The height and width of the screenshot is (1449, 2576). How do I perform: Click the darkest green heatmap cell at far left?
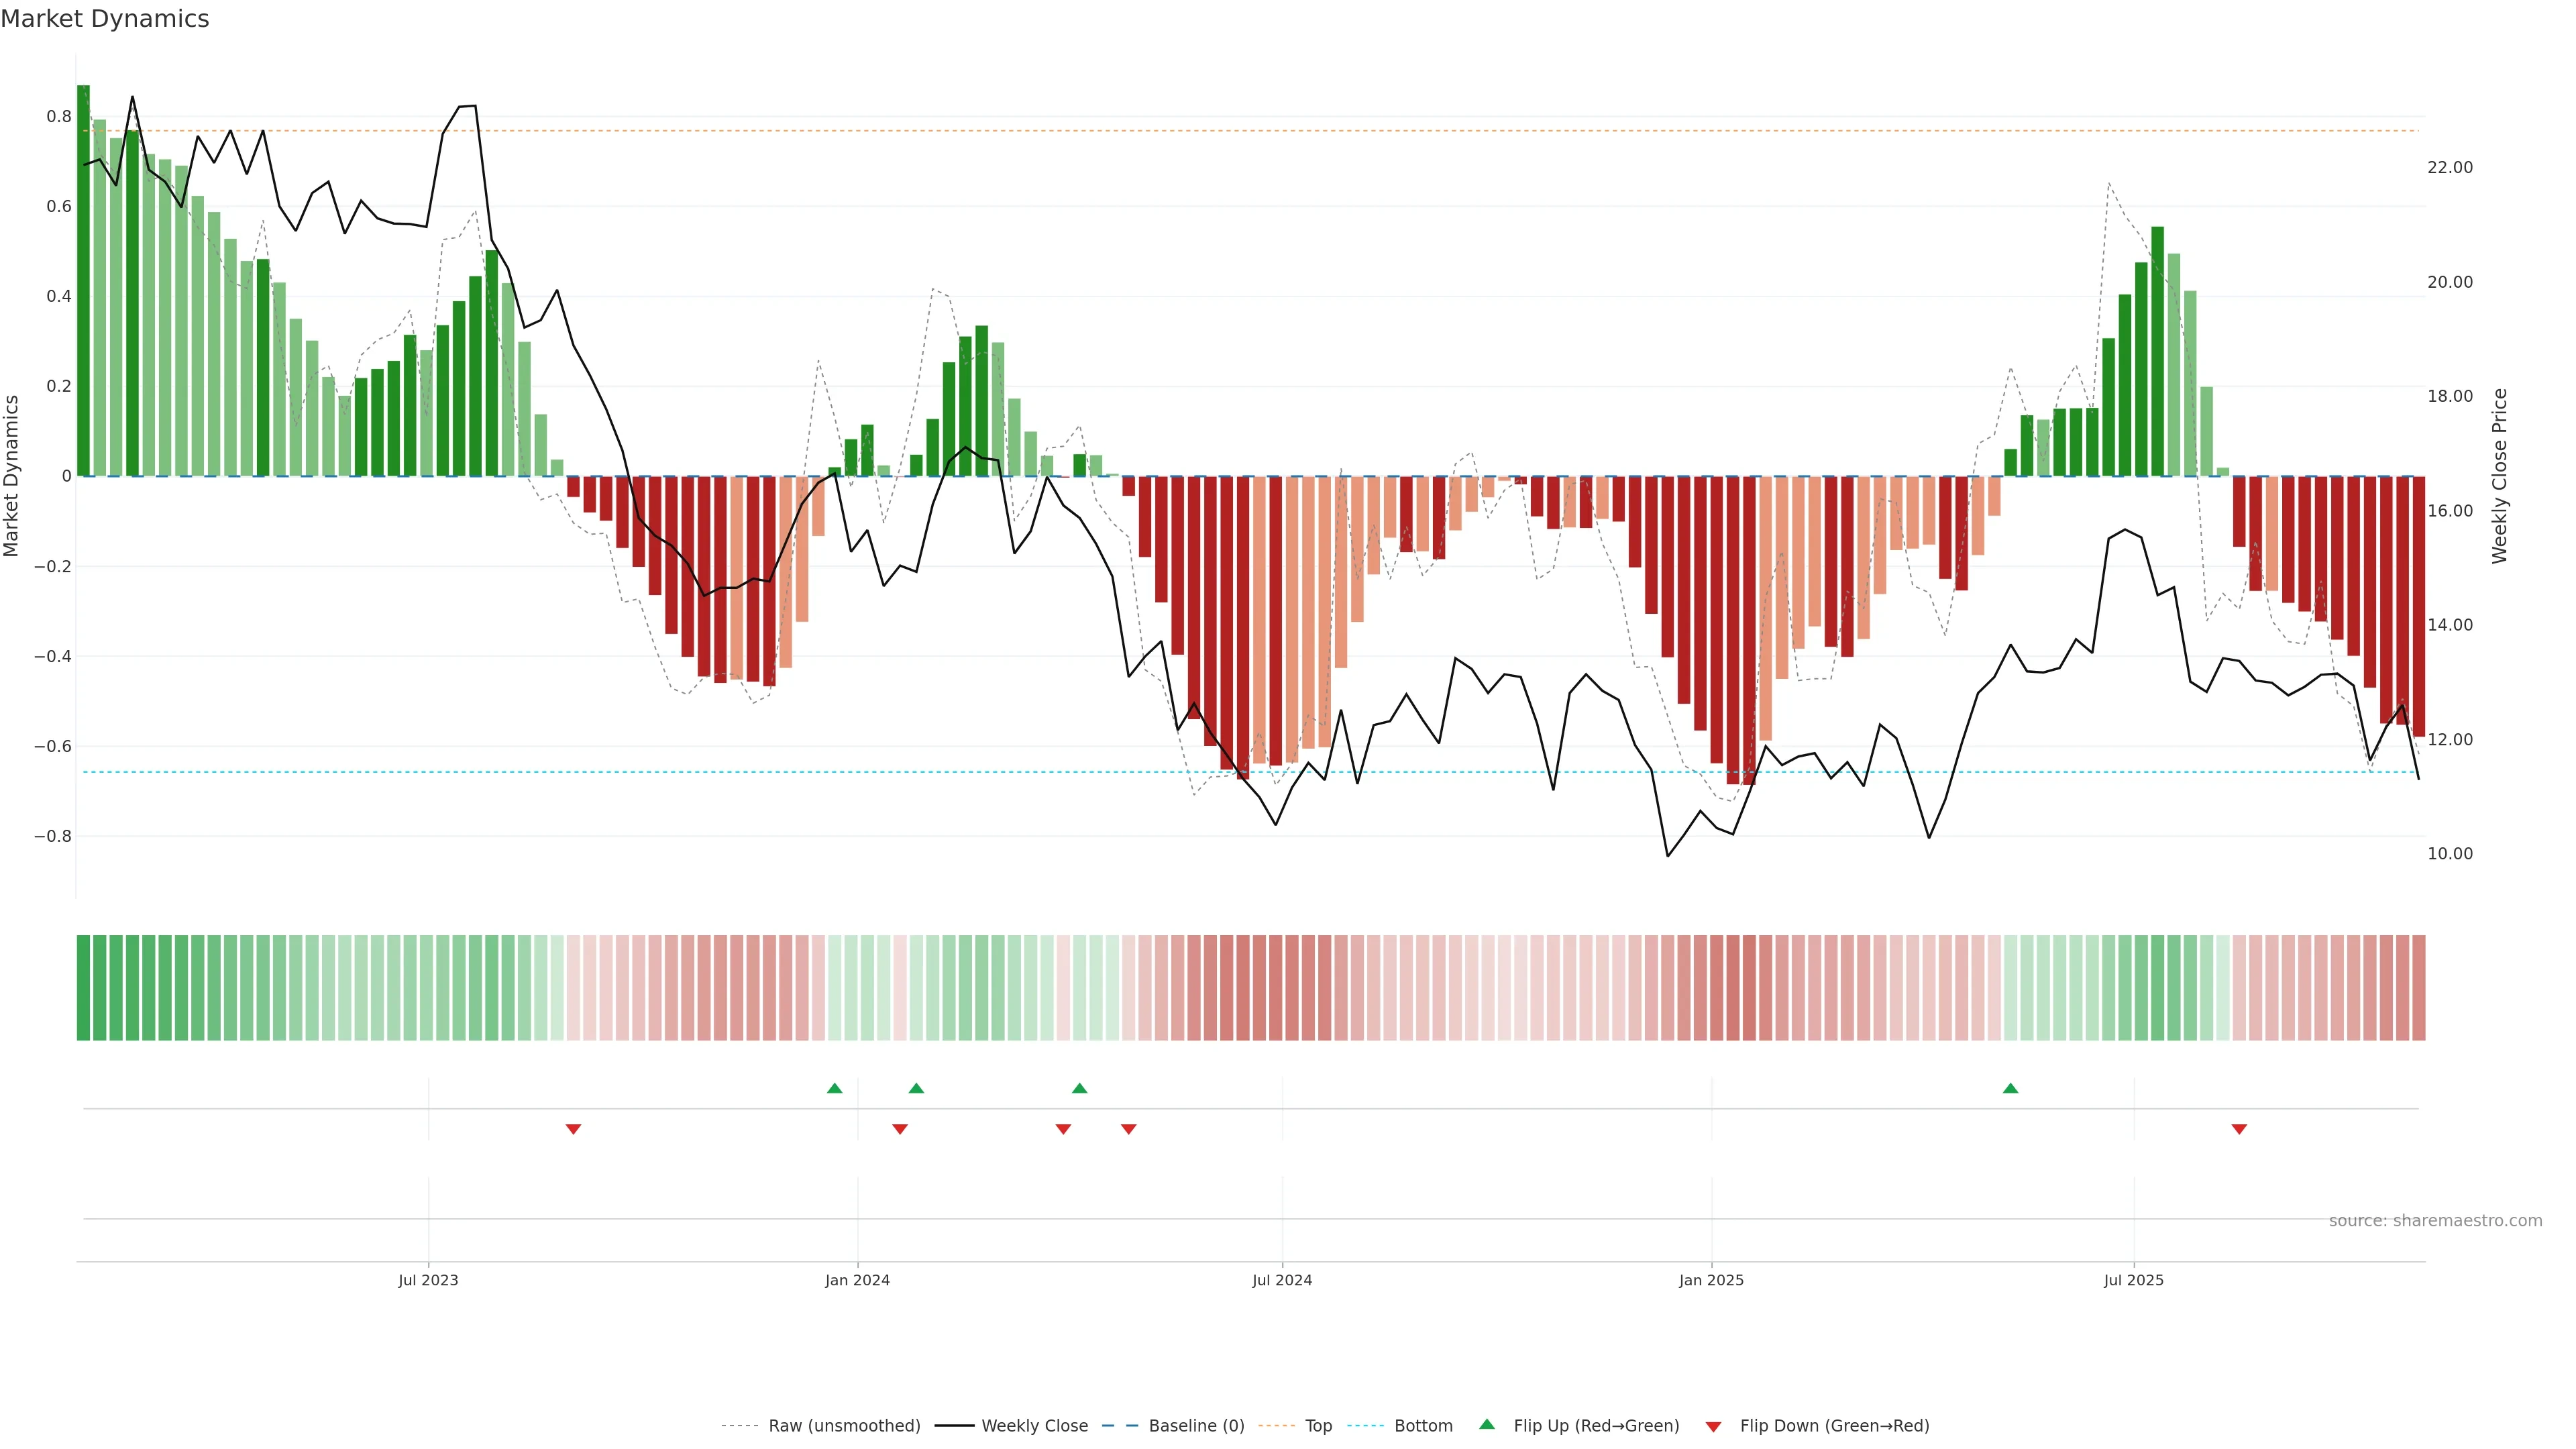[x=83, y=987]
